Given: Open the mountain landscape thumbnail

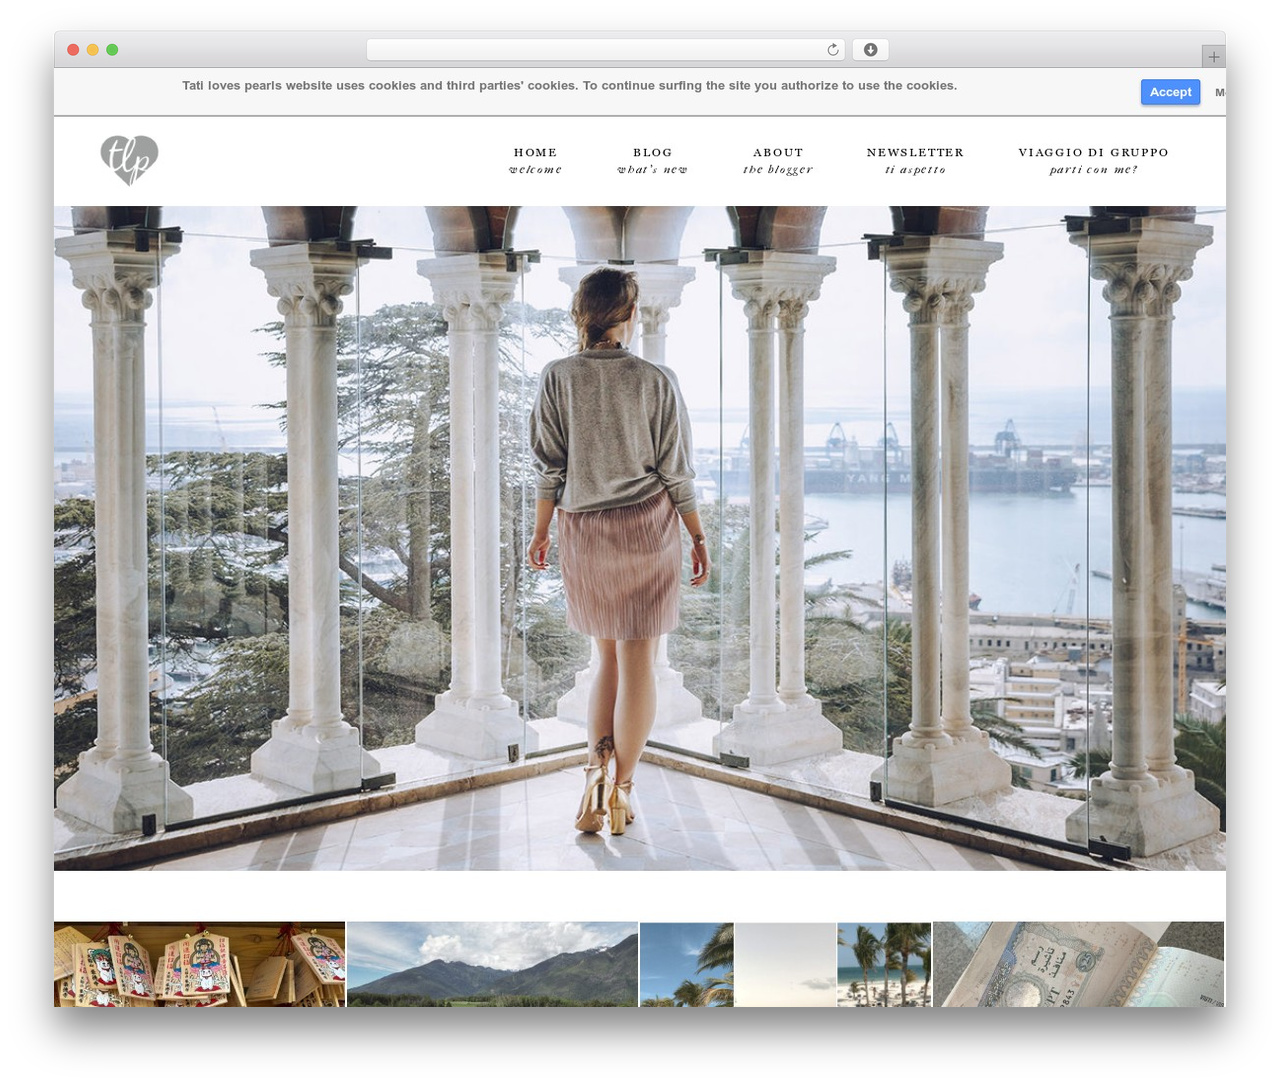Looking at the screenshot, I should point(492,964).
